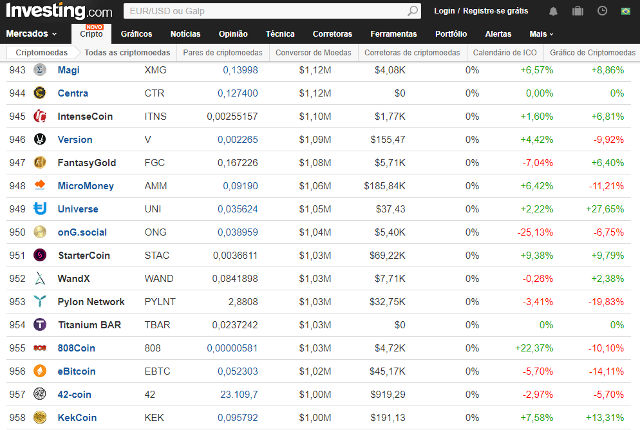This screenshot has height=430, width=640.
Task: Open the onG.social coin link
Action: (82, 232)
